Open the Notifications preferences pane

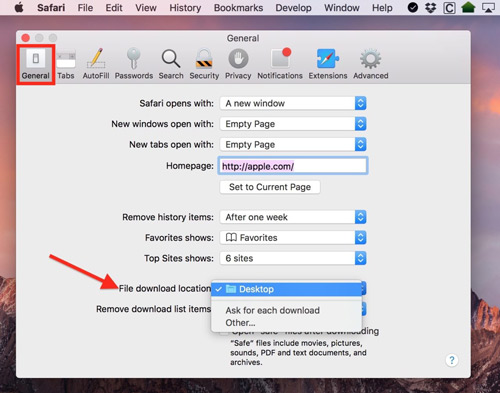click(x=280, y=64)
